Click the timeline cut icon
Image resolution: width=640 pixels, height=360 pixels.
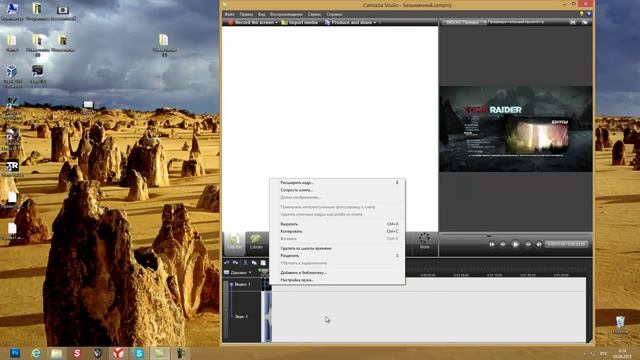click(x=245, y=262)
